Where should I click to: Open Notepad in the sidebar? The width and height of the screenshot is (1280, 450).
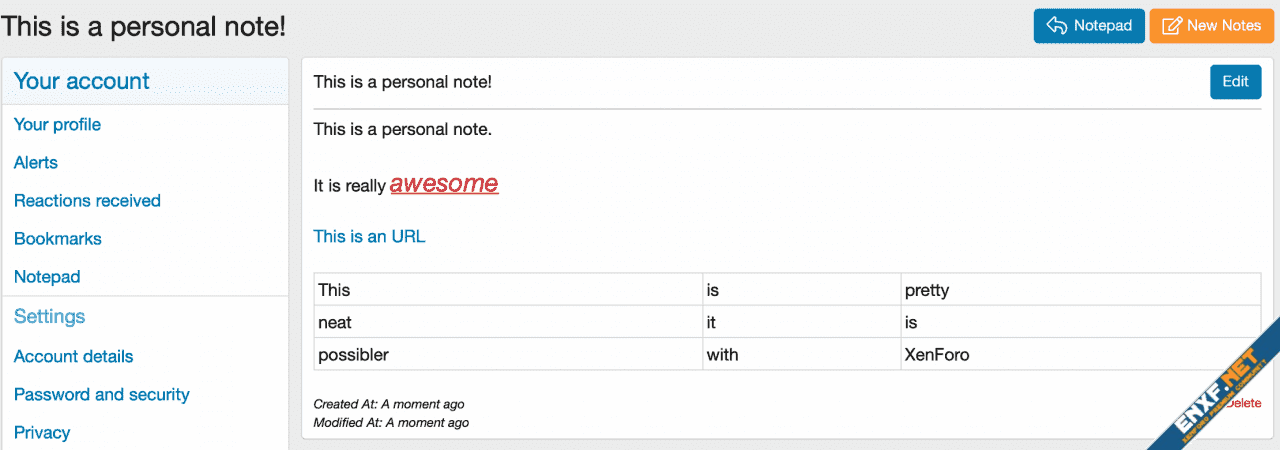47,277
